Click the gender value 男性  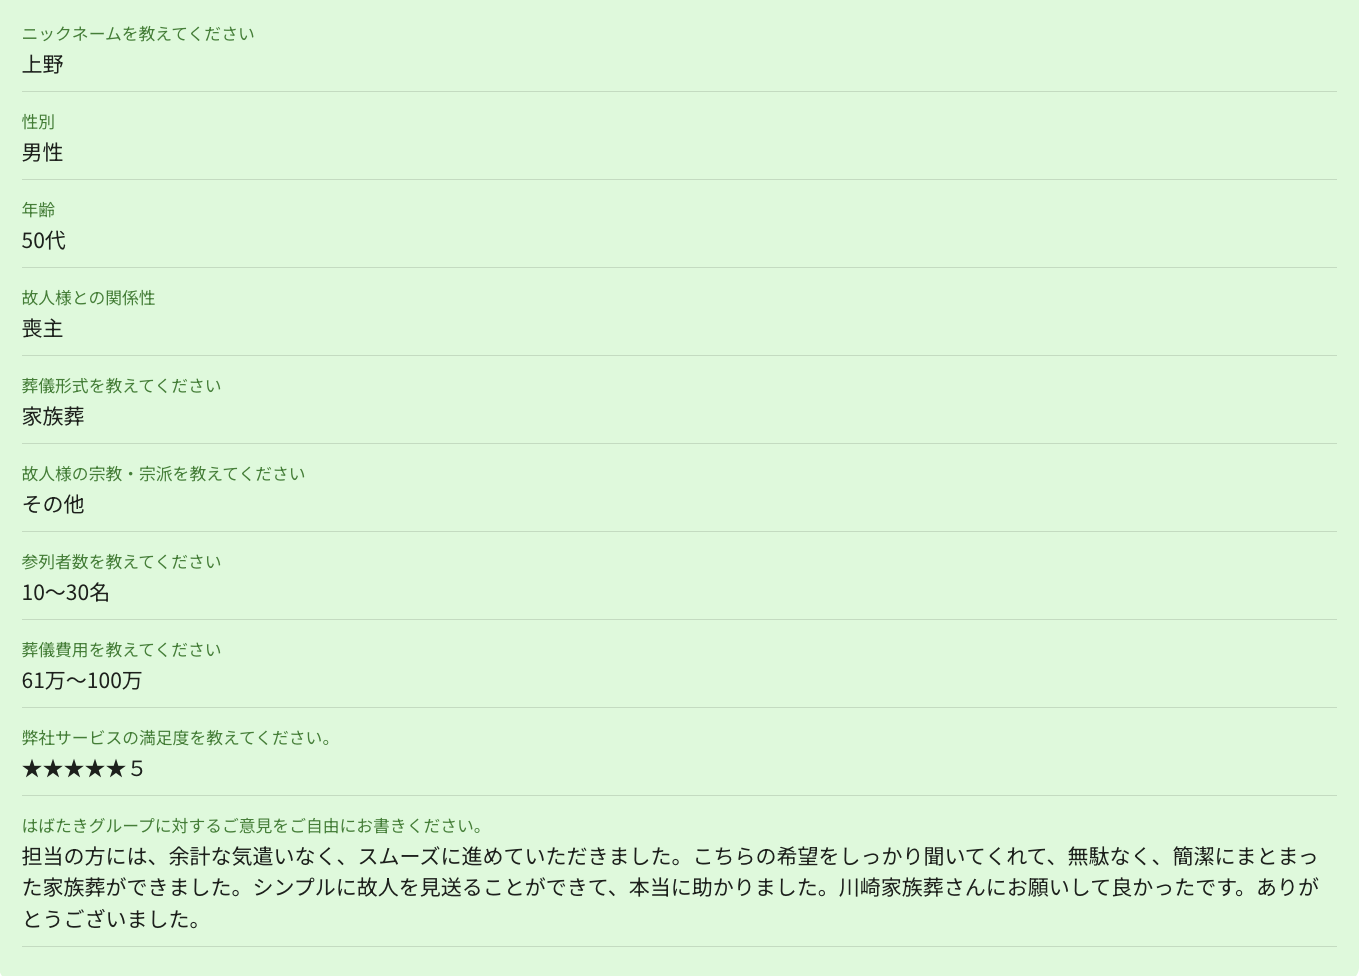43,152
